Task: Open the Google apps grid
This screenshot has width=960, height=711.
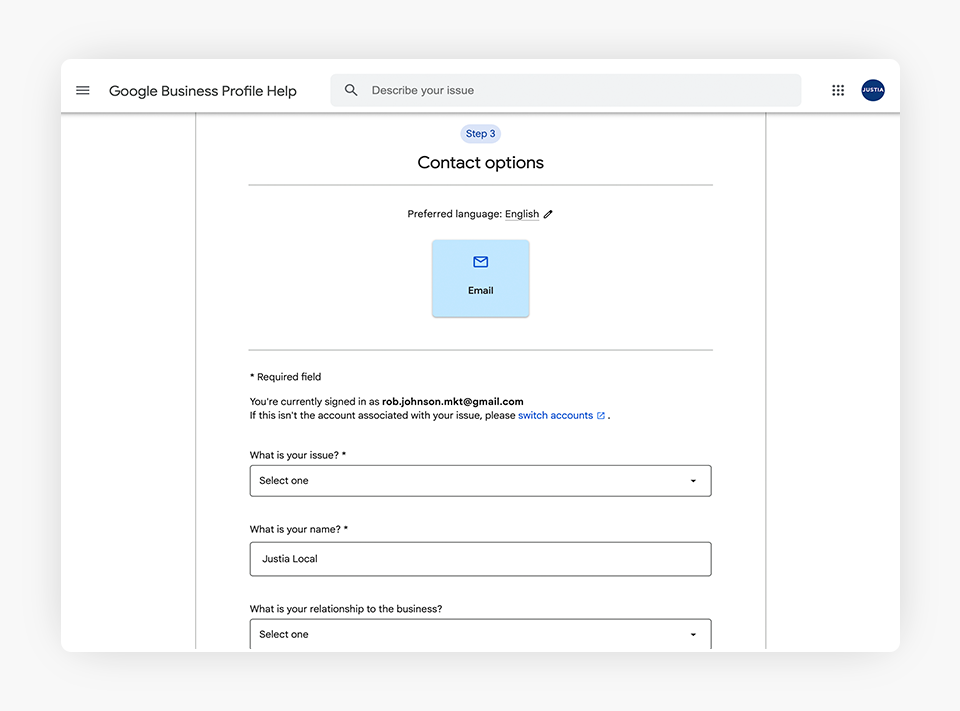Action: pos(838,90)
